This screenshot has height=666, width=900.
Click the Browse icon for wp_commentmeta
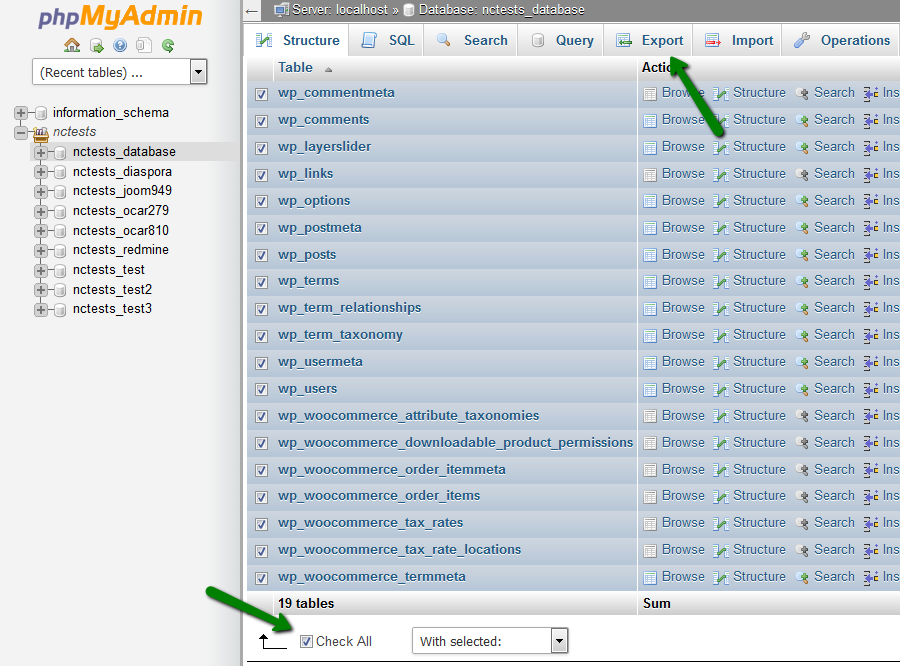pyautogui.click(x=650, y=94)
